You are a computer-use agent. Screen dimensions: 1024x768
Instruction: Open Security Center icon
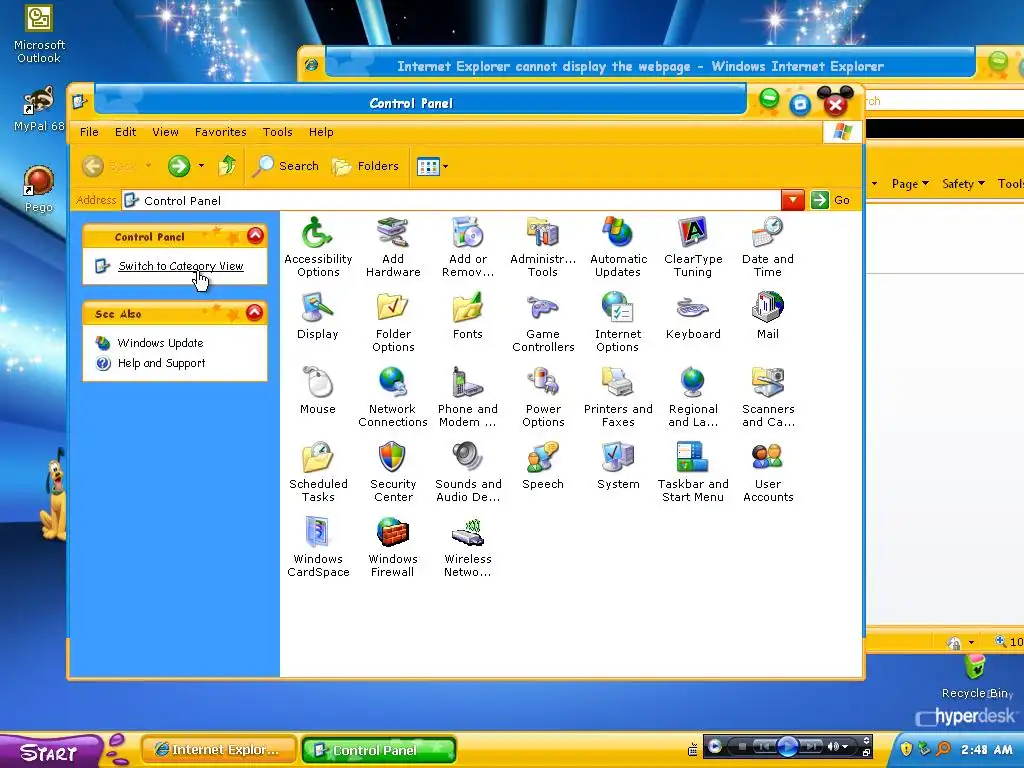coord(392,472)
